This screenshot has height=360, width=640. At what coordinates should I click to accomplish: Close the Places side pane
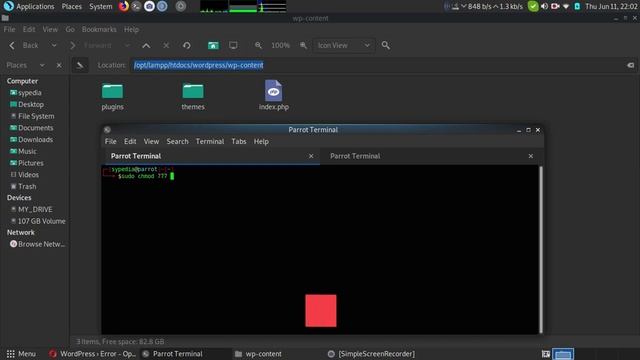[x=59, y=65]
